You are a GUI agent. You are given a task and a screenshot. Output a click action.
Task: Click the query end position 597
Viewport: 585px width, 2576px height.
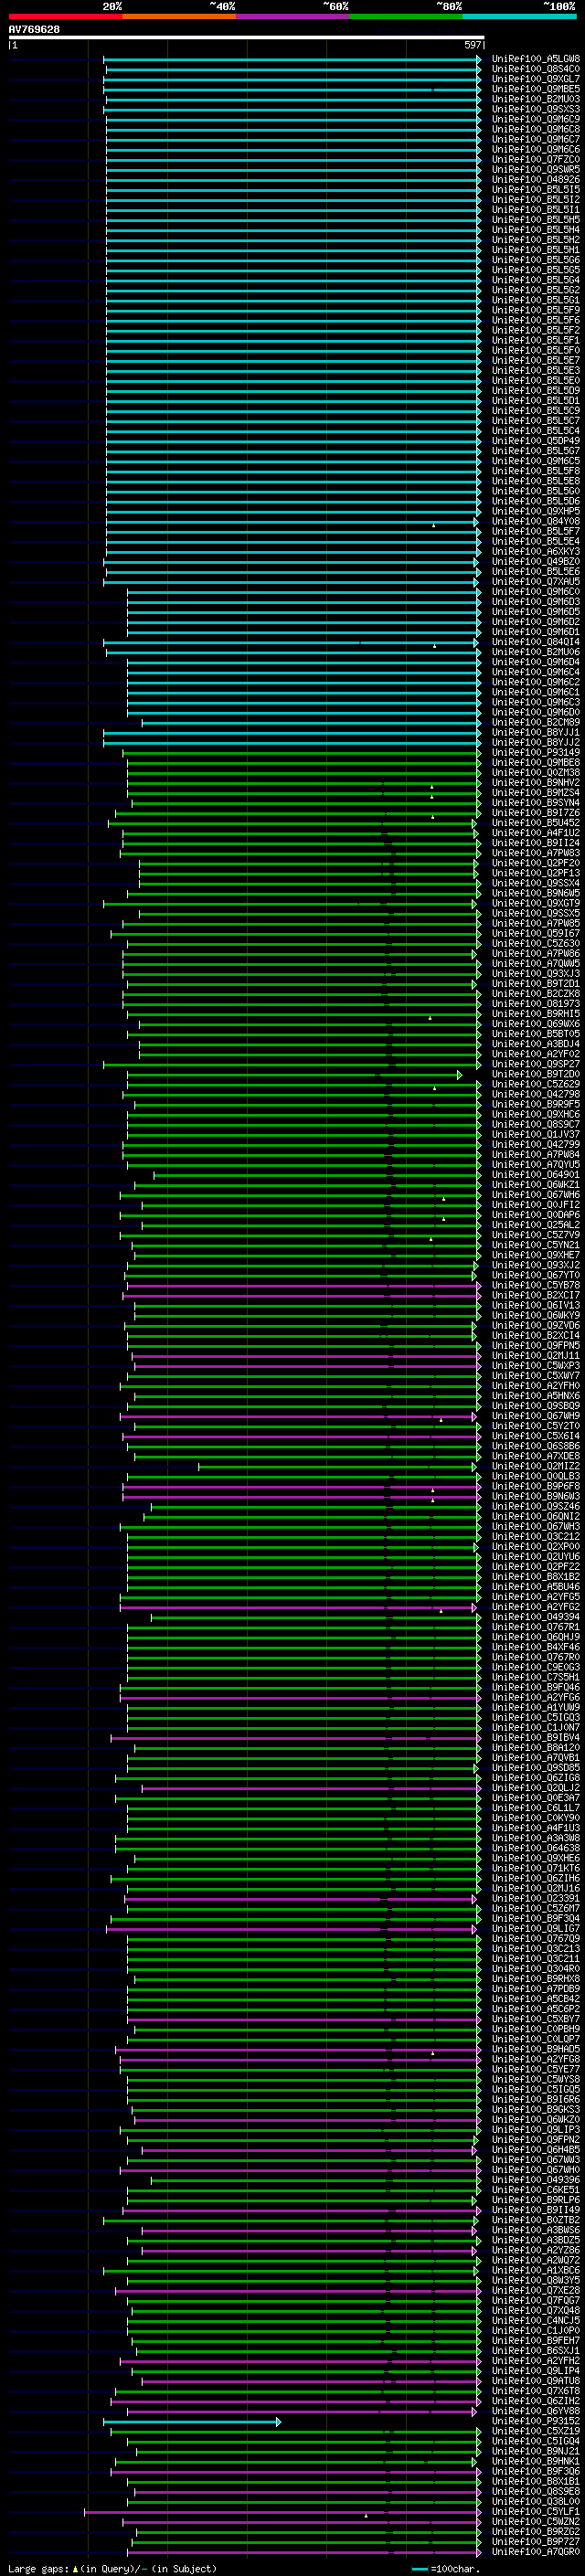click(473, 45)
